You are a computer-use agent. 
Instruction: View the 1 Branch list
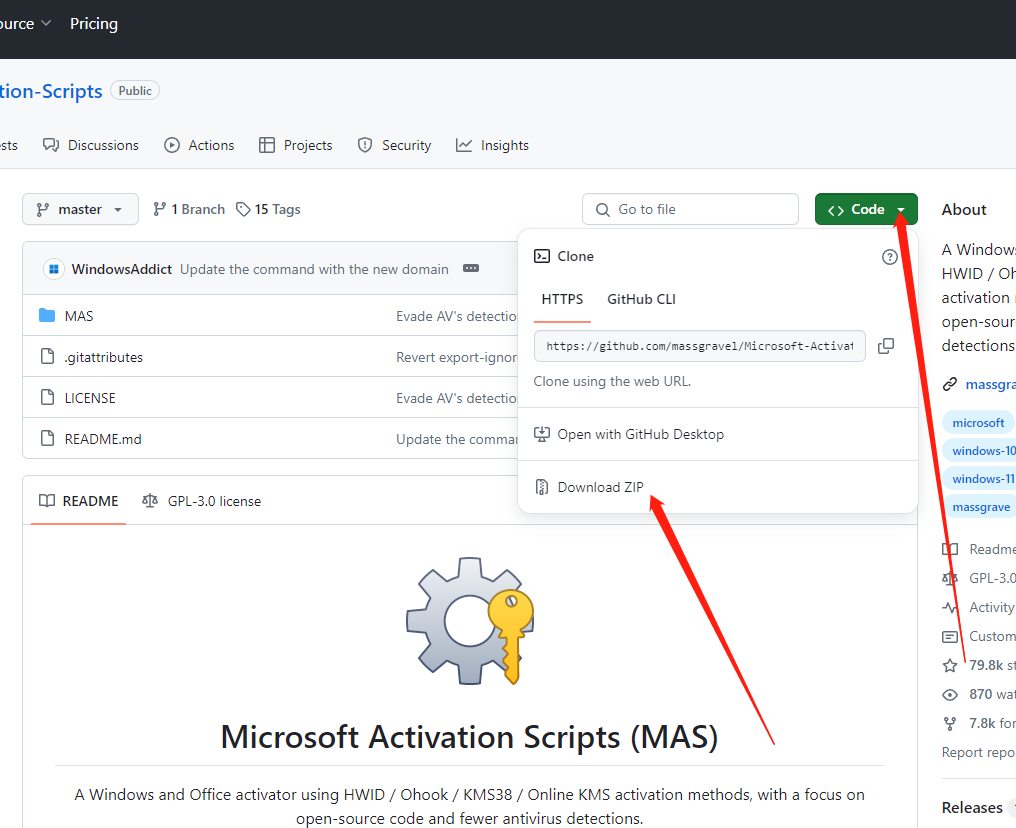[189, 209]
